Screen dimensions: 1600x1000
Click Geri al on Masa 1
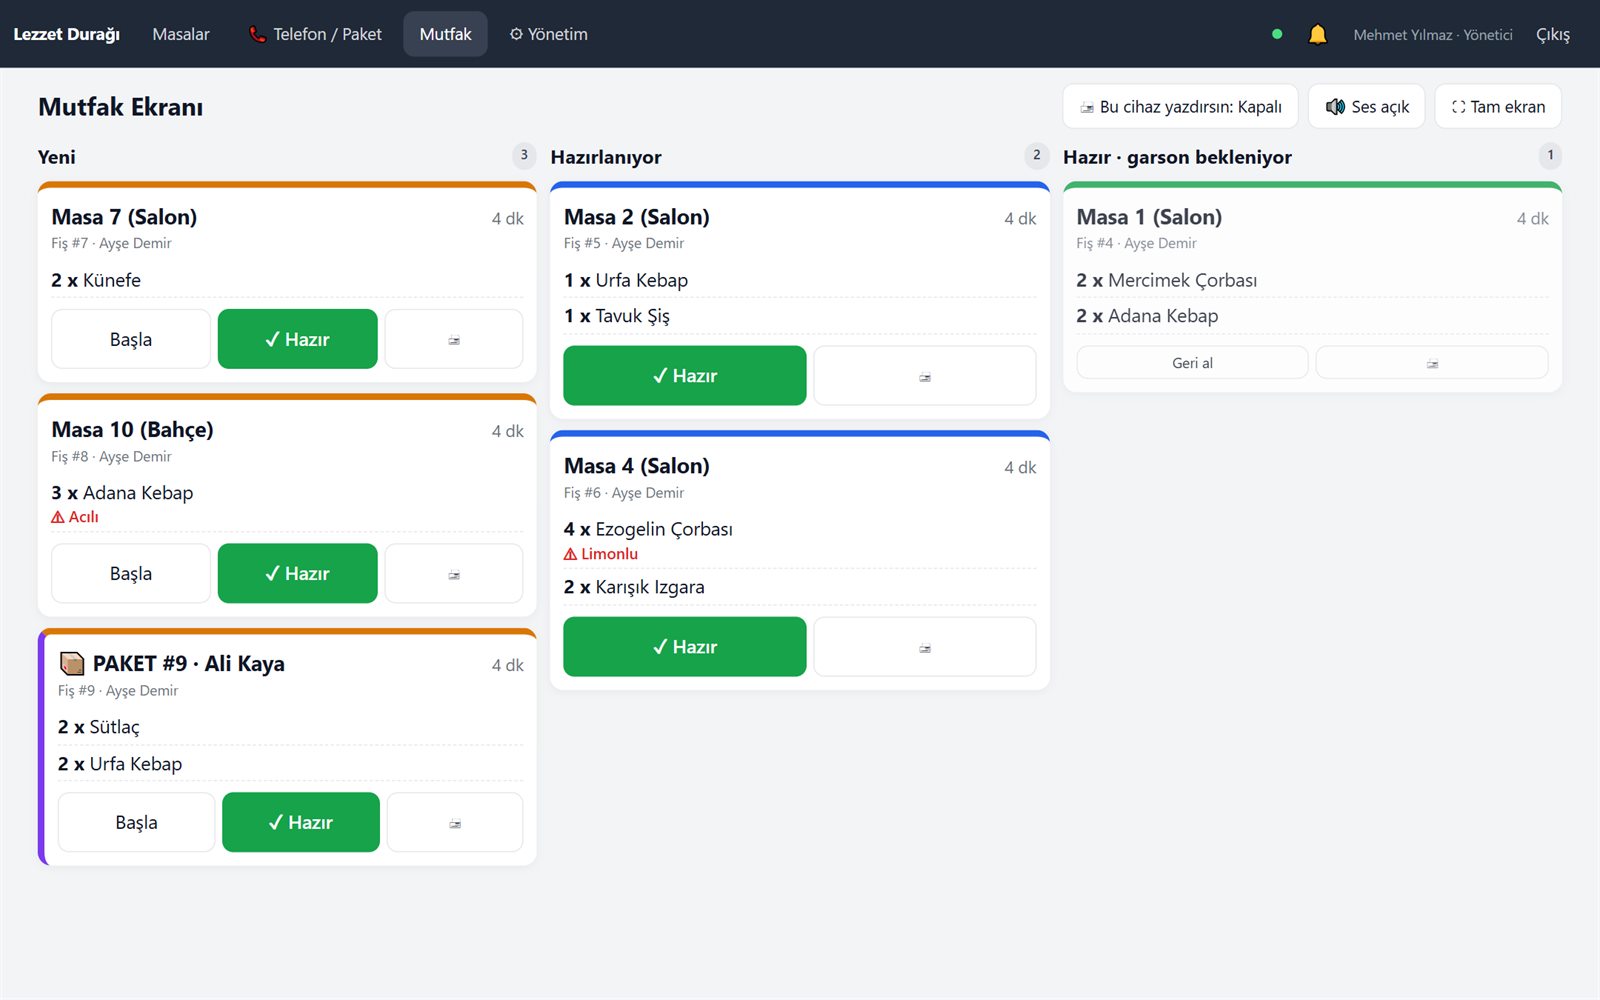coord(1192,363)
